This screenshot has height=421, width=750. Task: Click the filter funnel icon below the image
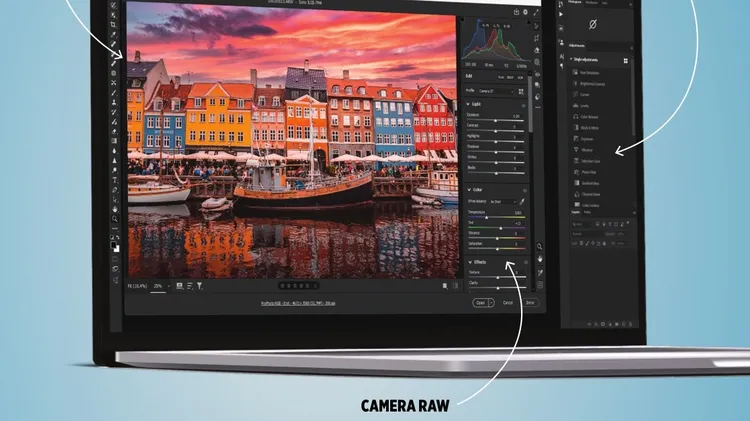[x=199, y=286]
